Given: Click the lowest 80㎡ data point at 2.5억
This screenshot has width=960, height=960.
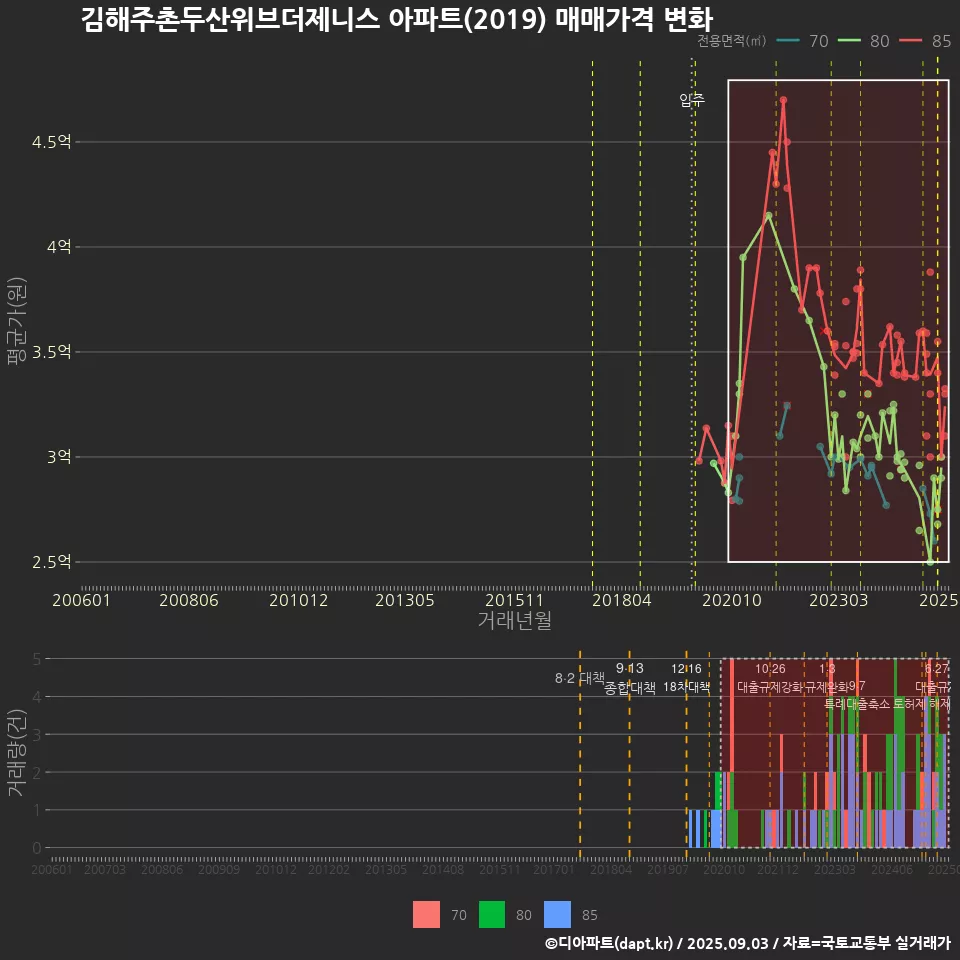Looking at the screenshot, I should (930, 562).
